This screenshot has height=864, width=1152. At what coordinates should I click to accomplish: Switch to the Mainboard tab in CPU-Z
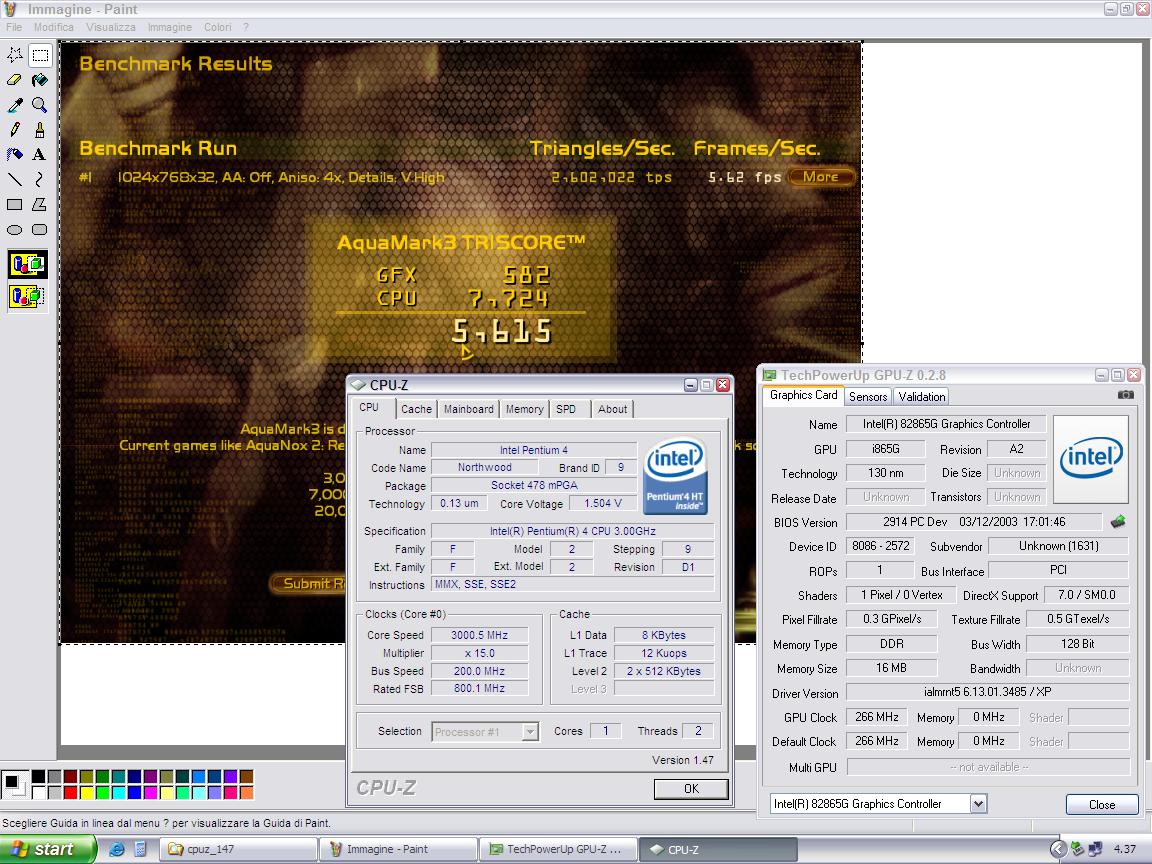[x=469, y=409]
